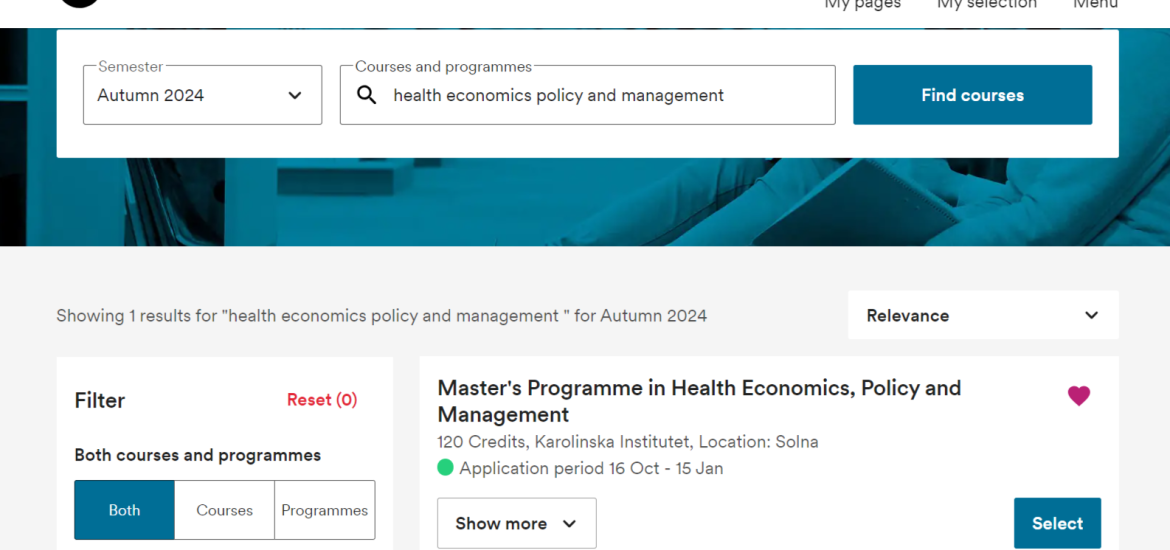1170x550 pixels.
Task: Toggle the pink heart favorite icon
Action: coord(1078,396)
